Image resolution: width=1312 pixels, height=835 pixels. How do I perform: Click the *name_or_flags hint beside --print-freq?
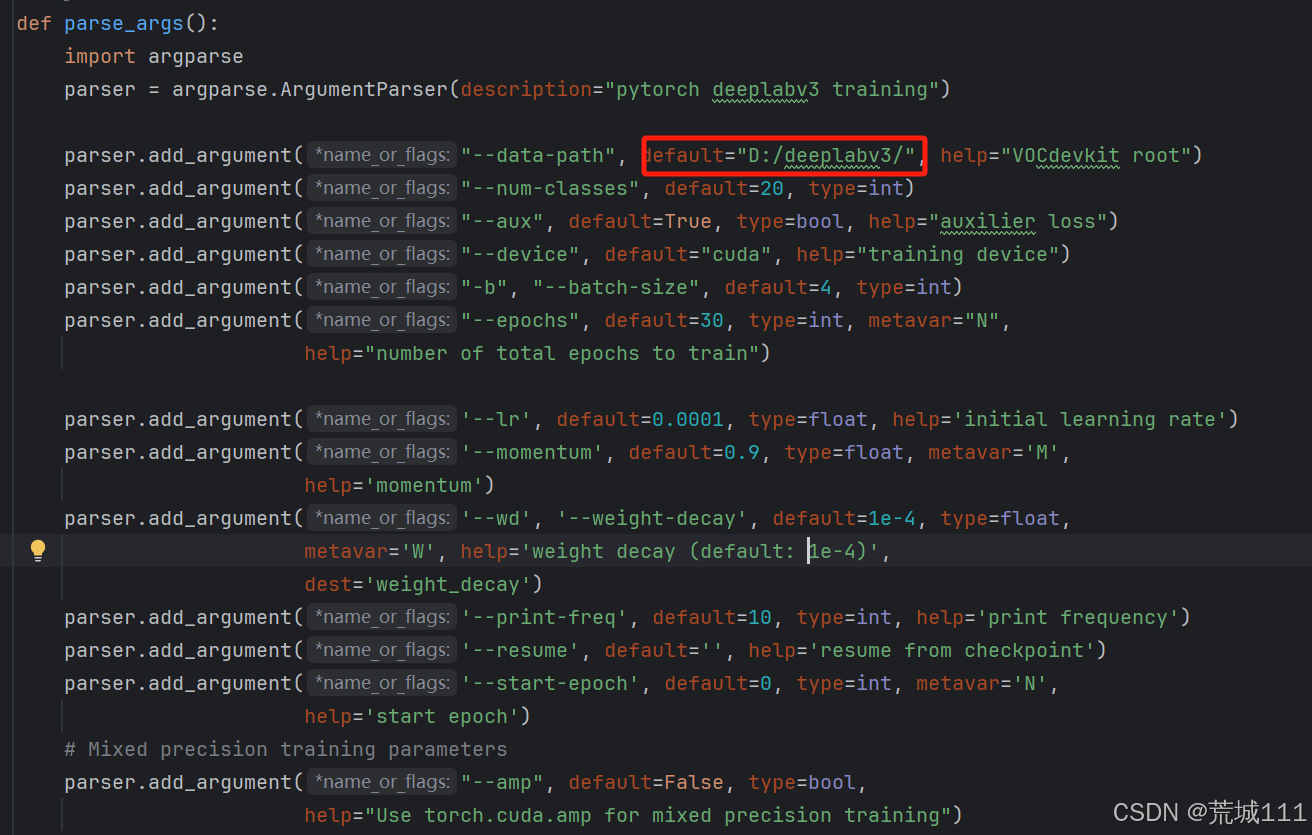pyautogui.click(x=381, y=616)
